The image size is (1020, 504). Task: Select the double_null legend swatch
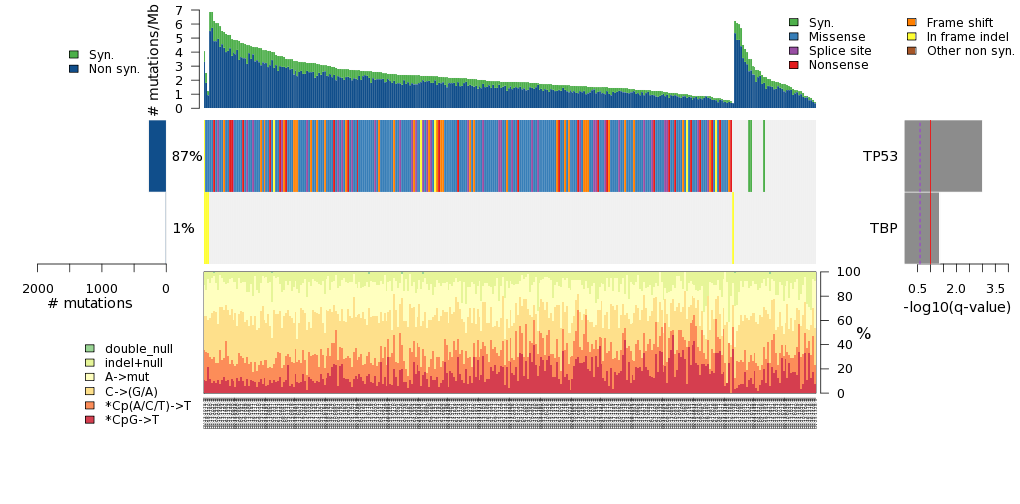pos(90,349)
